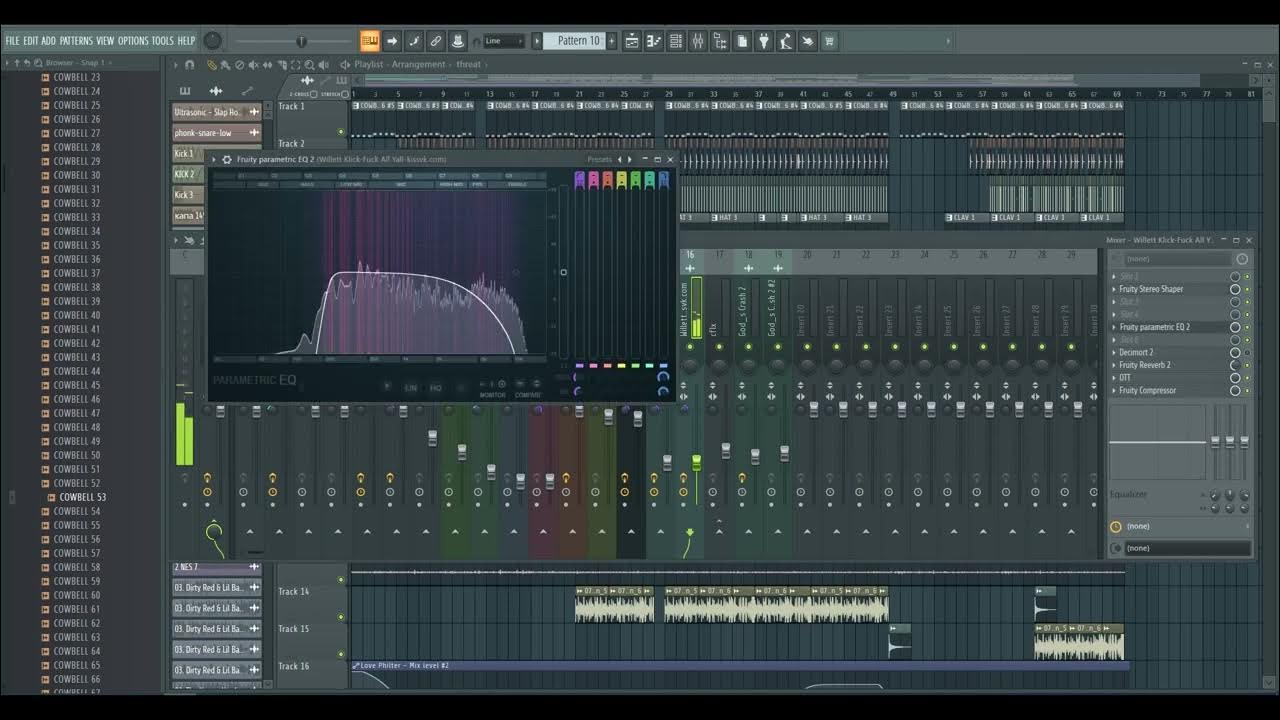
Task: Toggle the orange pattern/song mode button
Action: [x=370, y=41]
